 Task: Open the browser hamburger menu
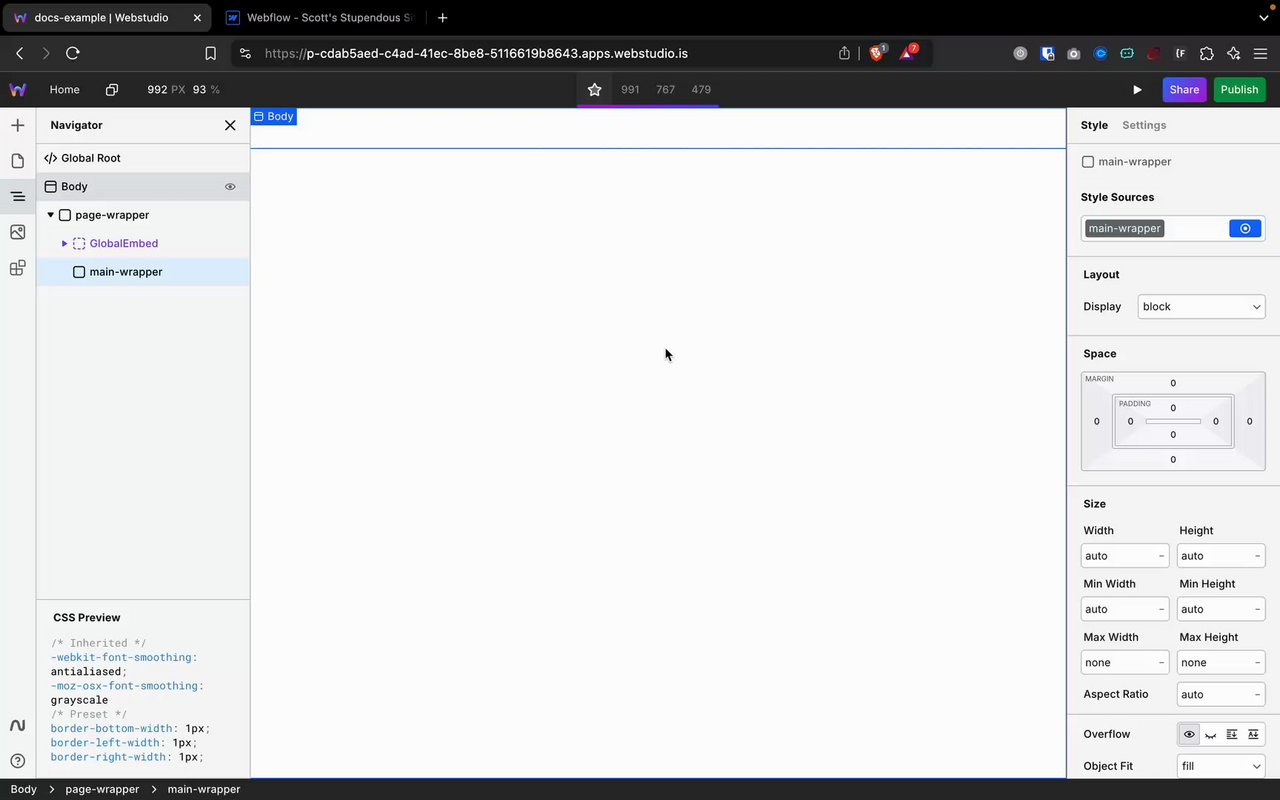pyautogui.click(x=1260, y=53)
